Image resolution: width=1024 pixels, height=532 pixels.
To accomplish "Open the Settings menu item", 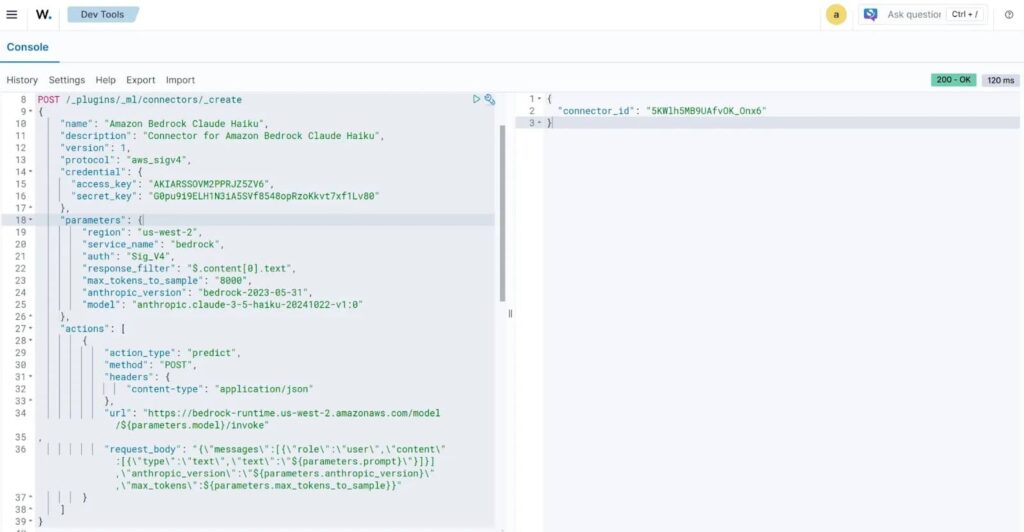I will point(67,80).
